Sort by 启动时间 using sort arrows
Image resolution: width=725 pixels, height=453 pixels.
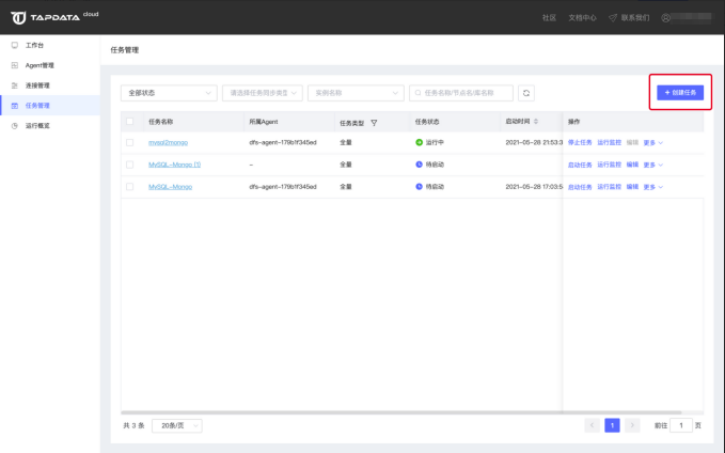[536, 121]
